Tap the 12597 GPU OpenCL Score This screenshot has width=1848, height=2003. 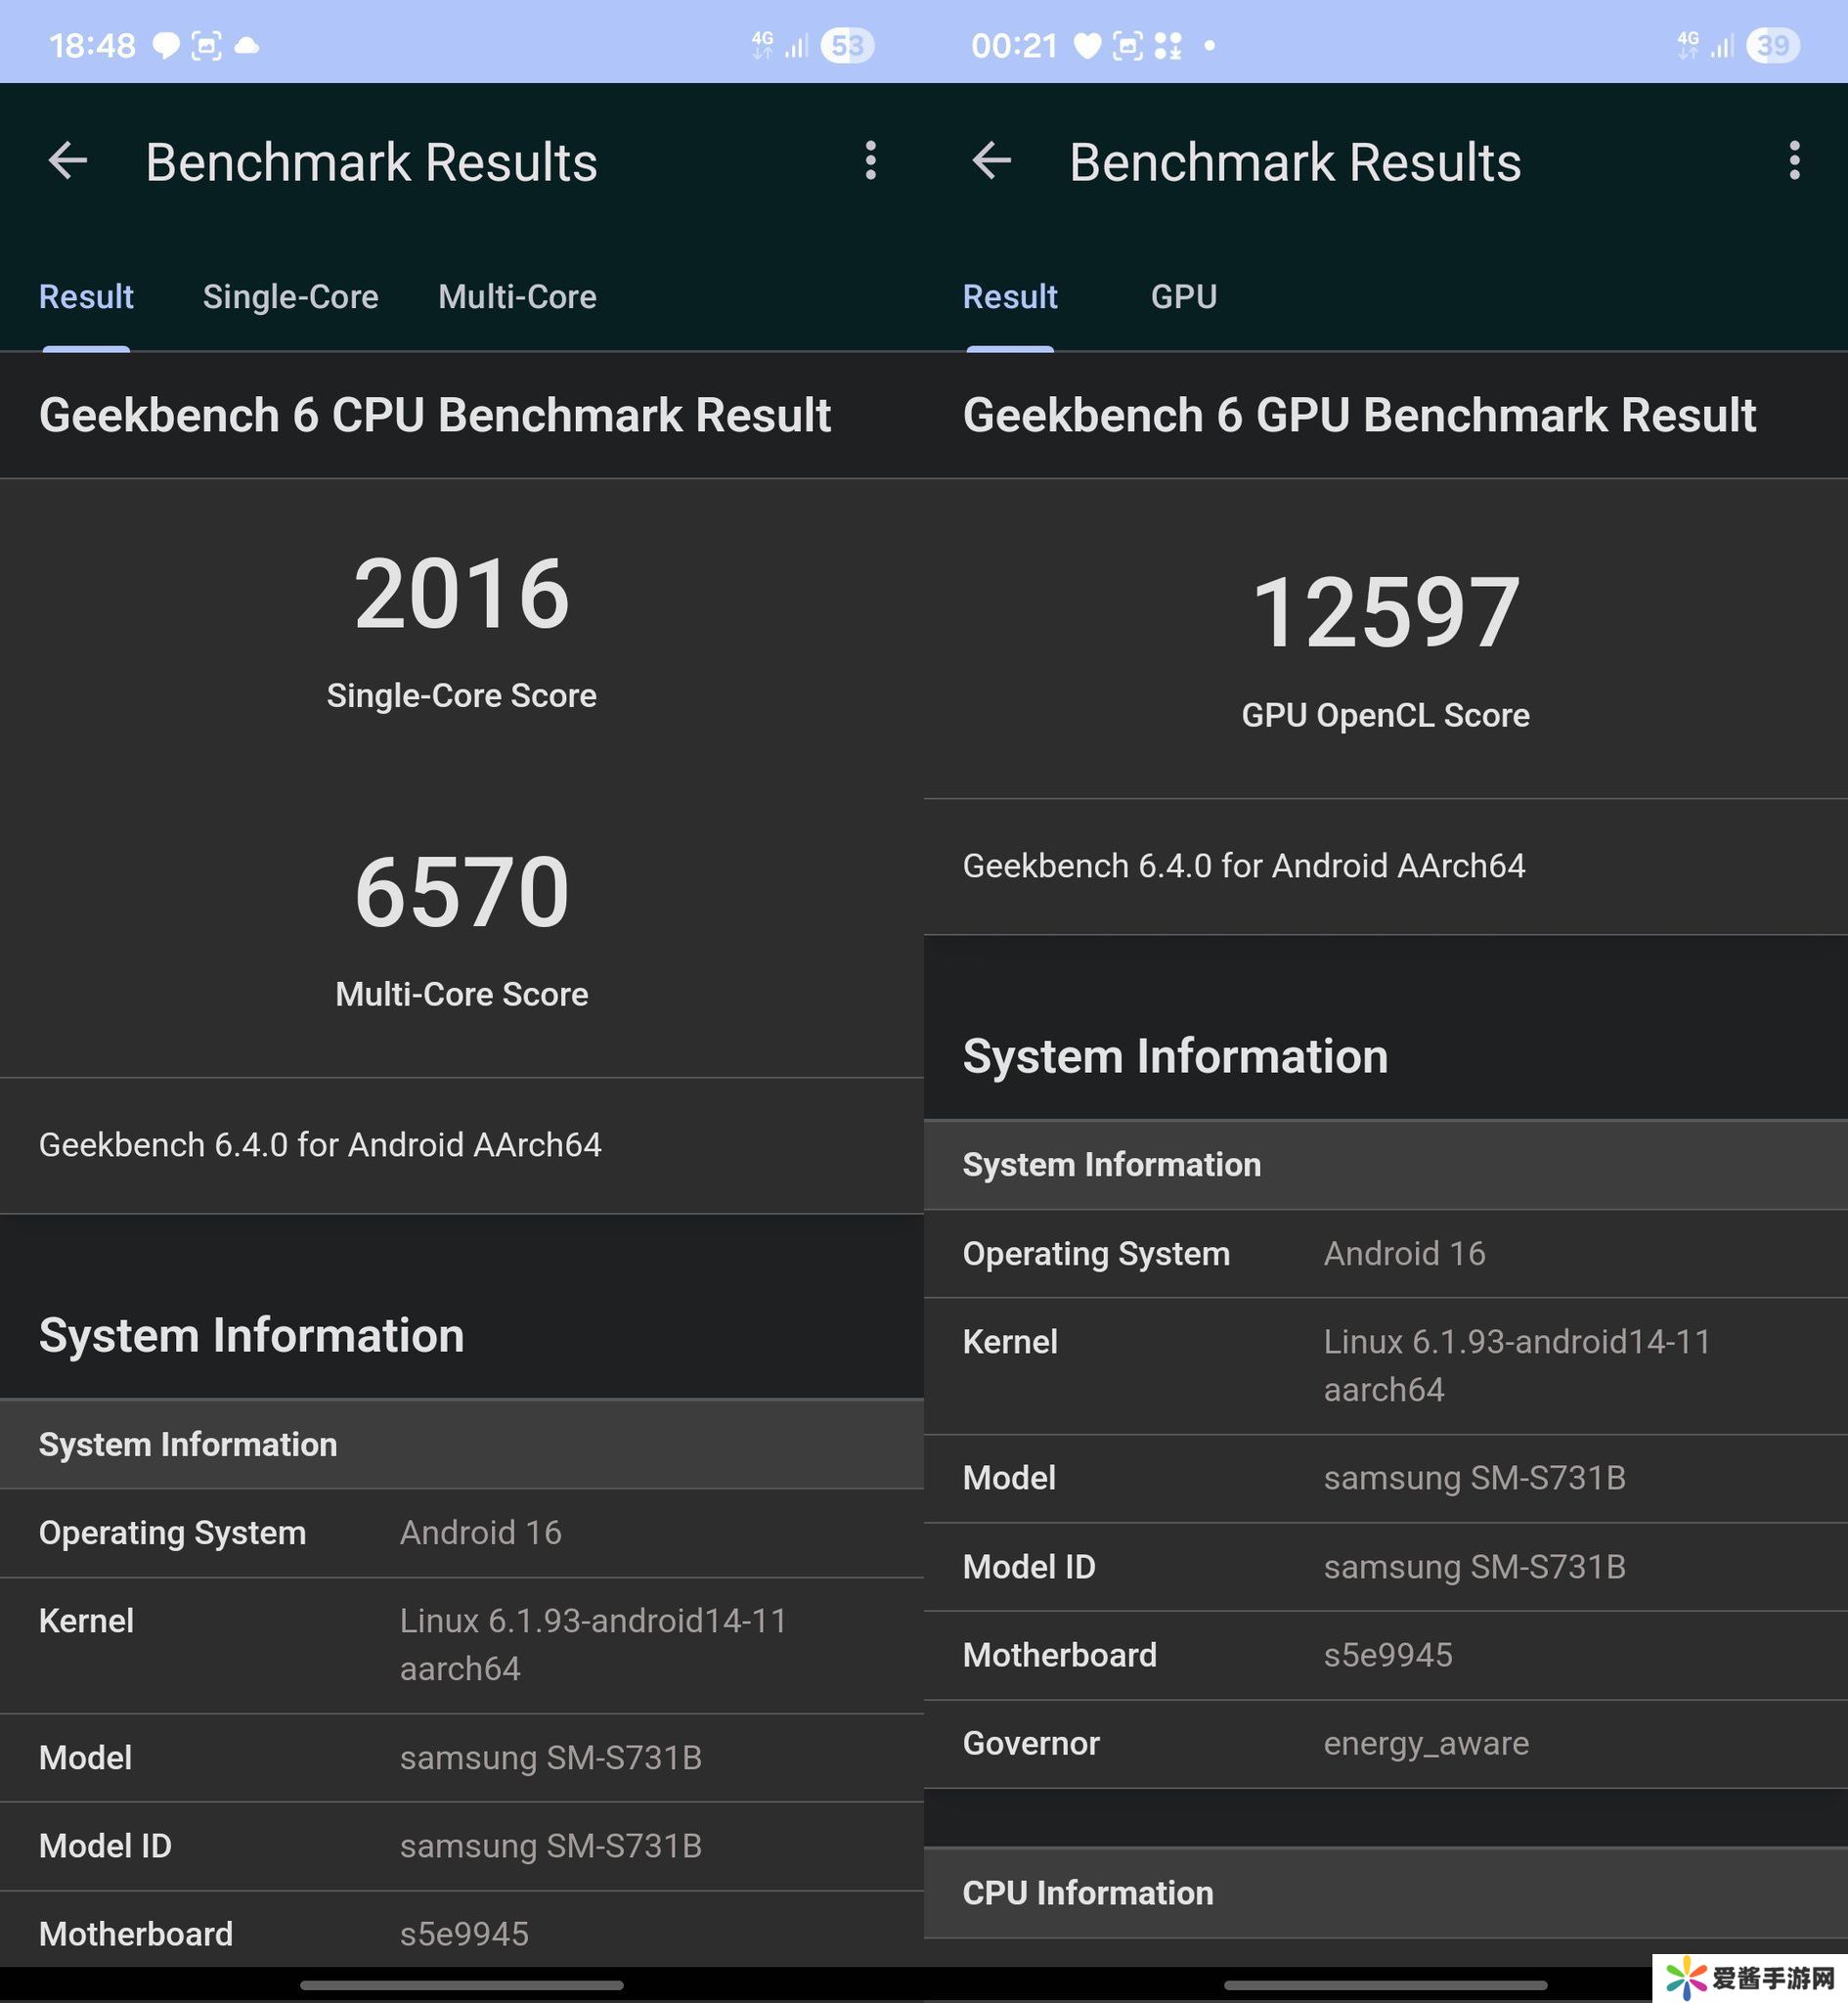pos(1385,613)
